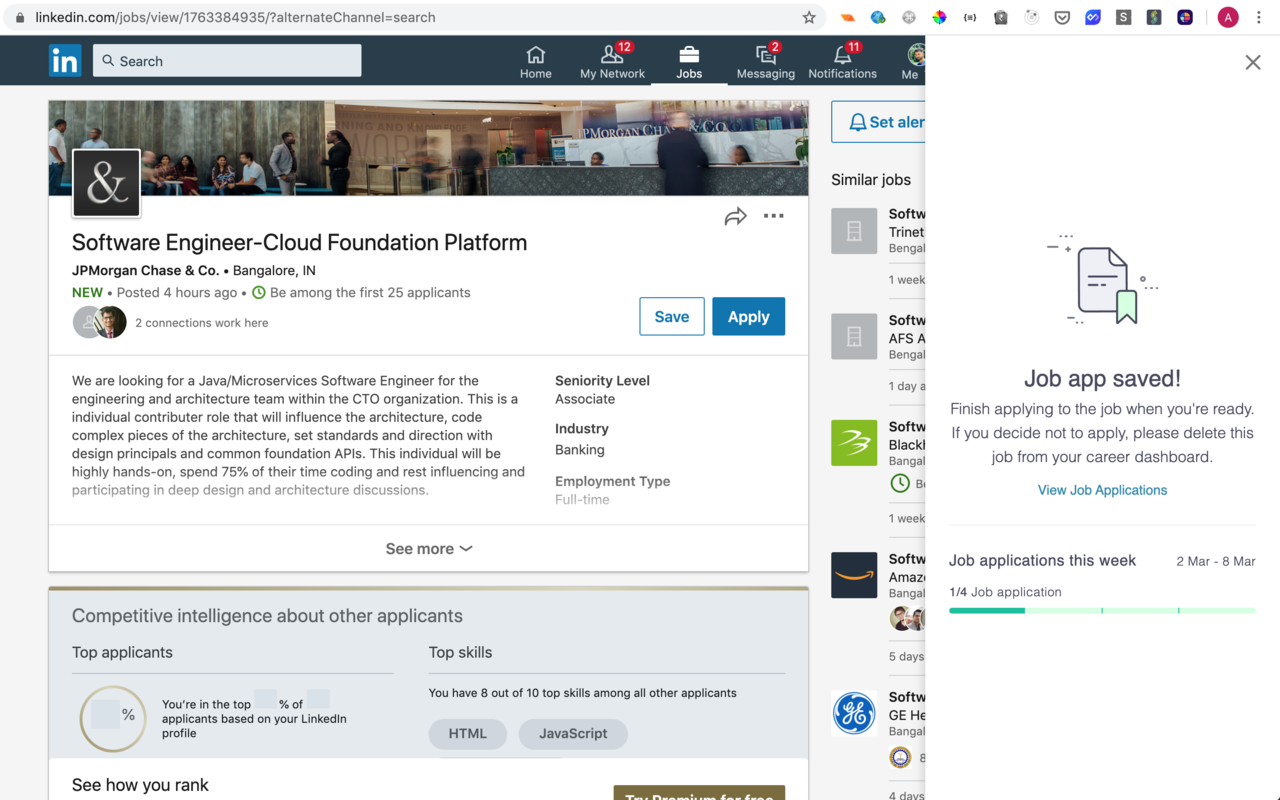Expand the job description with See more
Image resolution: width=1280 pixels, height=800 pixels.
429,548
